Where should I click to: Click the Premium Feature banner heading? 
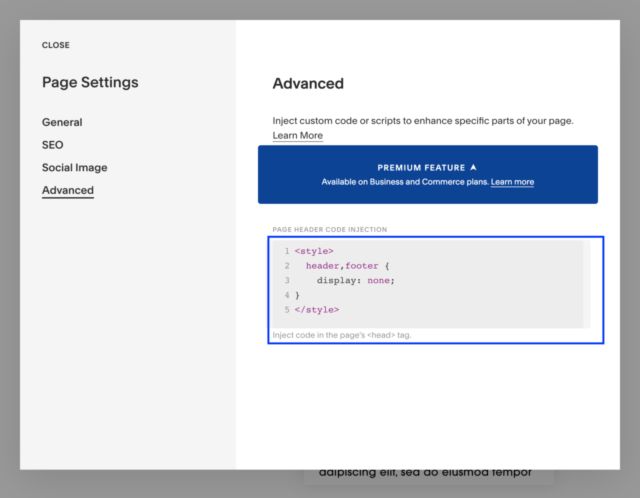coord(421,167)
